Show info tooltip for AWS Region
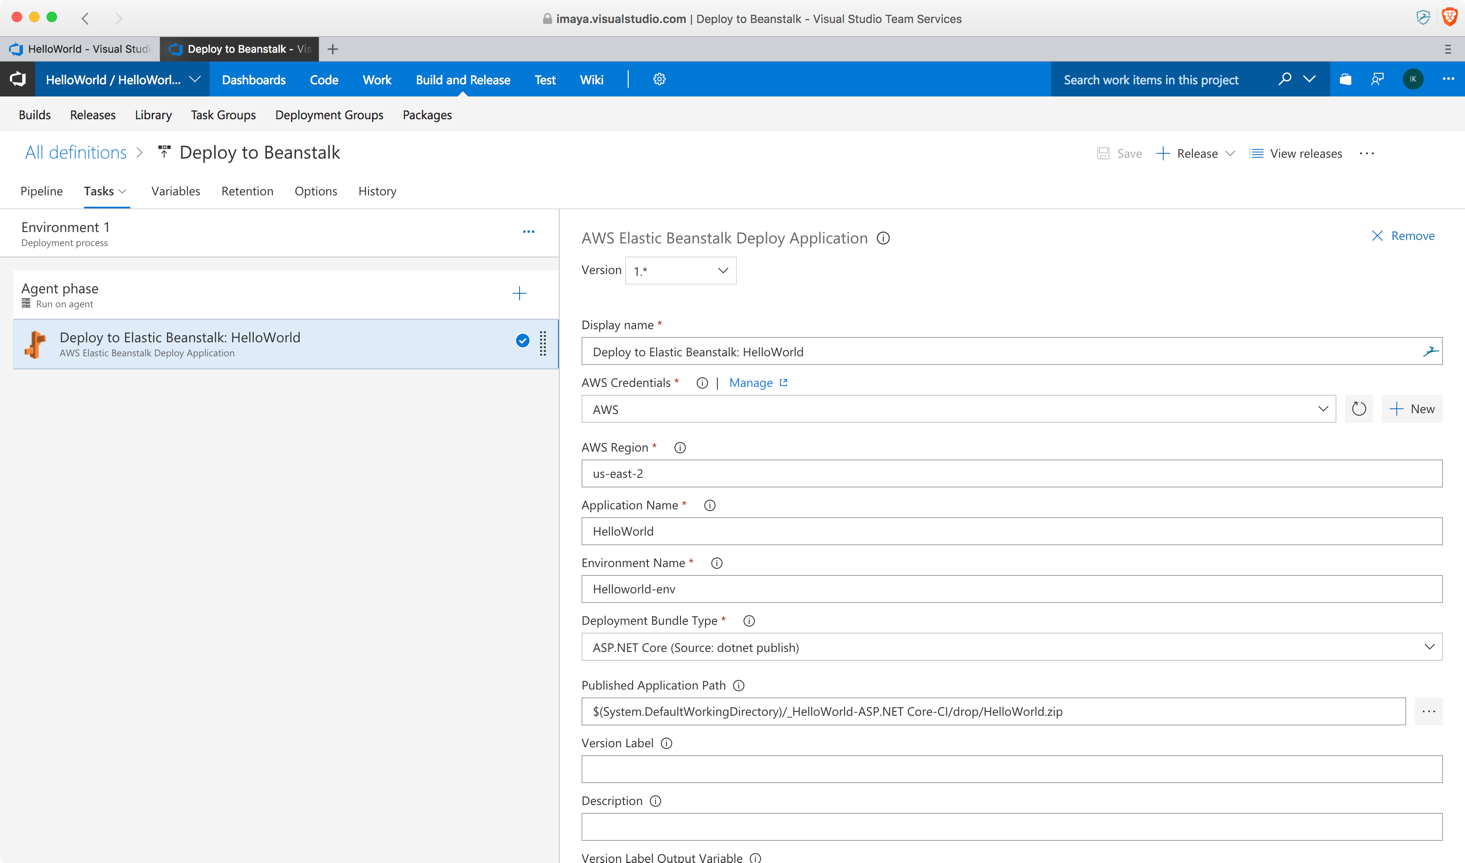This screenshot has width=1465, height=863. pos(680,448)
